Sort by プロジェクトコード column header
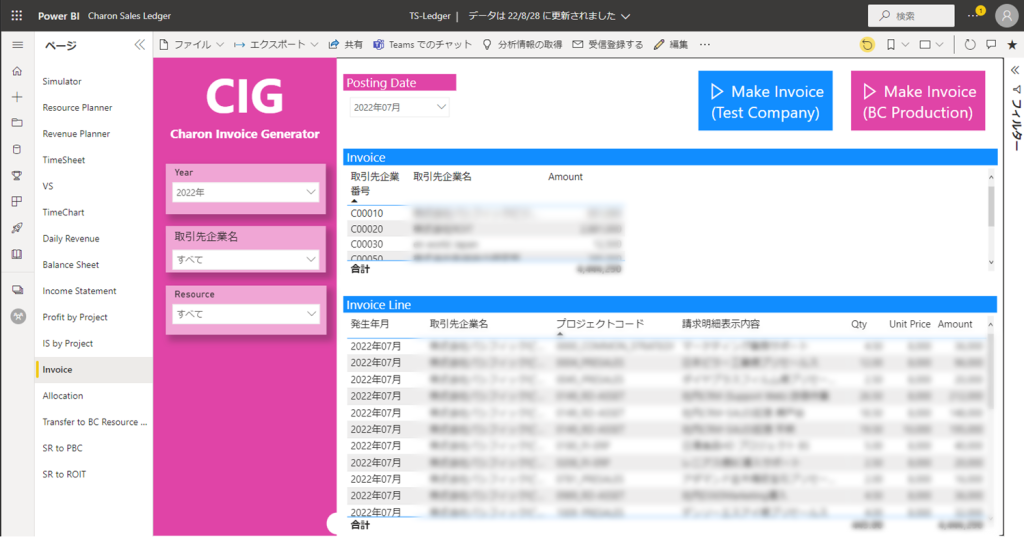This screenshot has height=541, width=1024. click(x=600, y=323)
